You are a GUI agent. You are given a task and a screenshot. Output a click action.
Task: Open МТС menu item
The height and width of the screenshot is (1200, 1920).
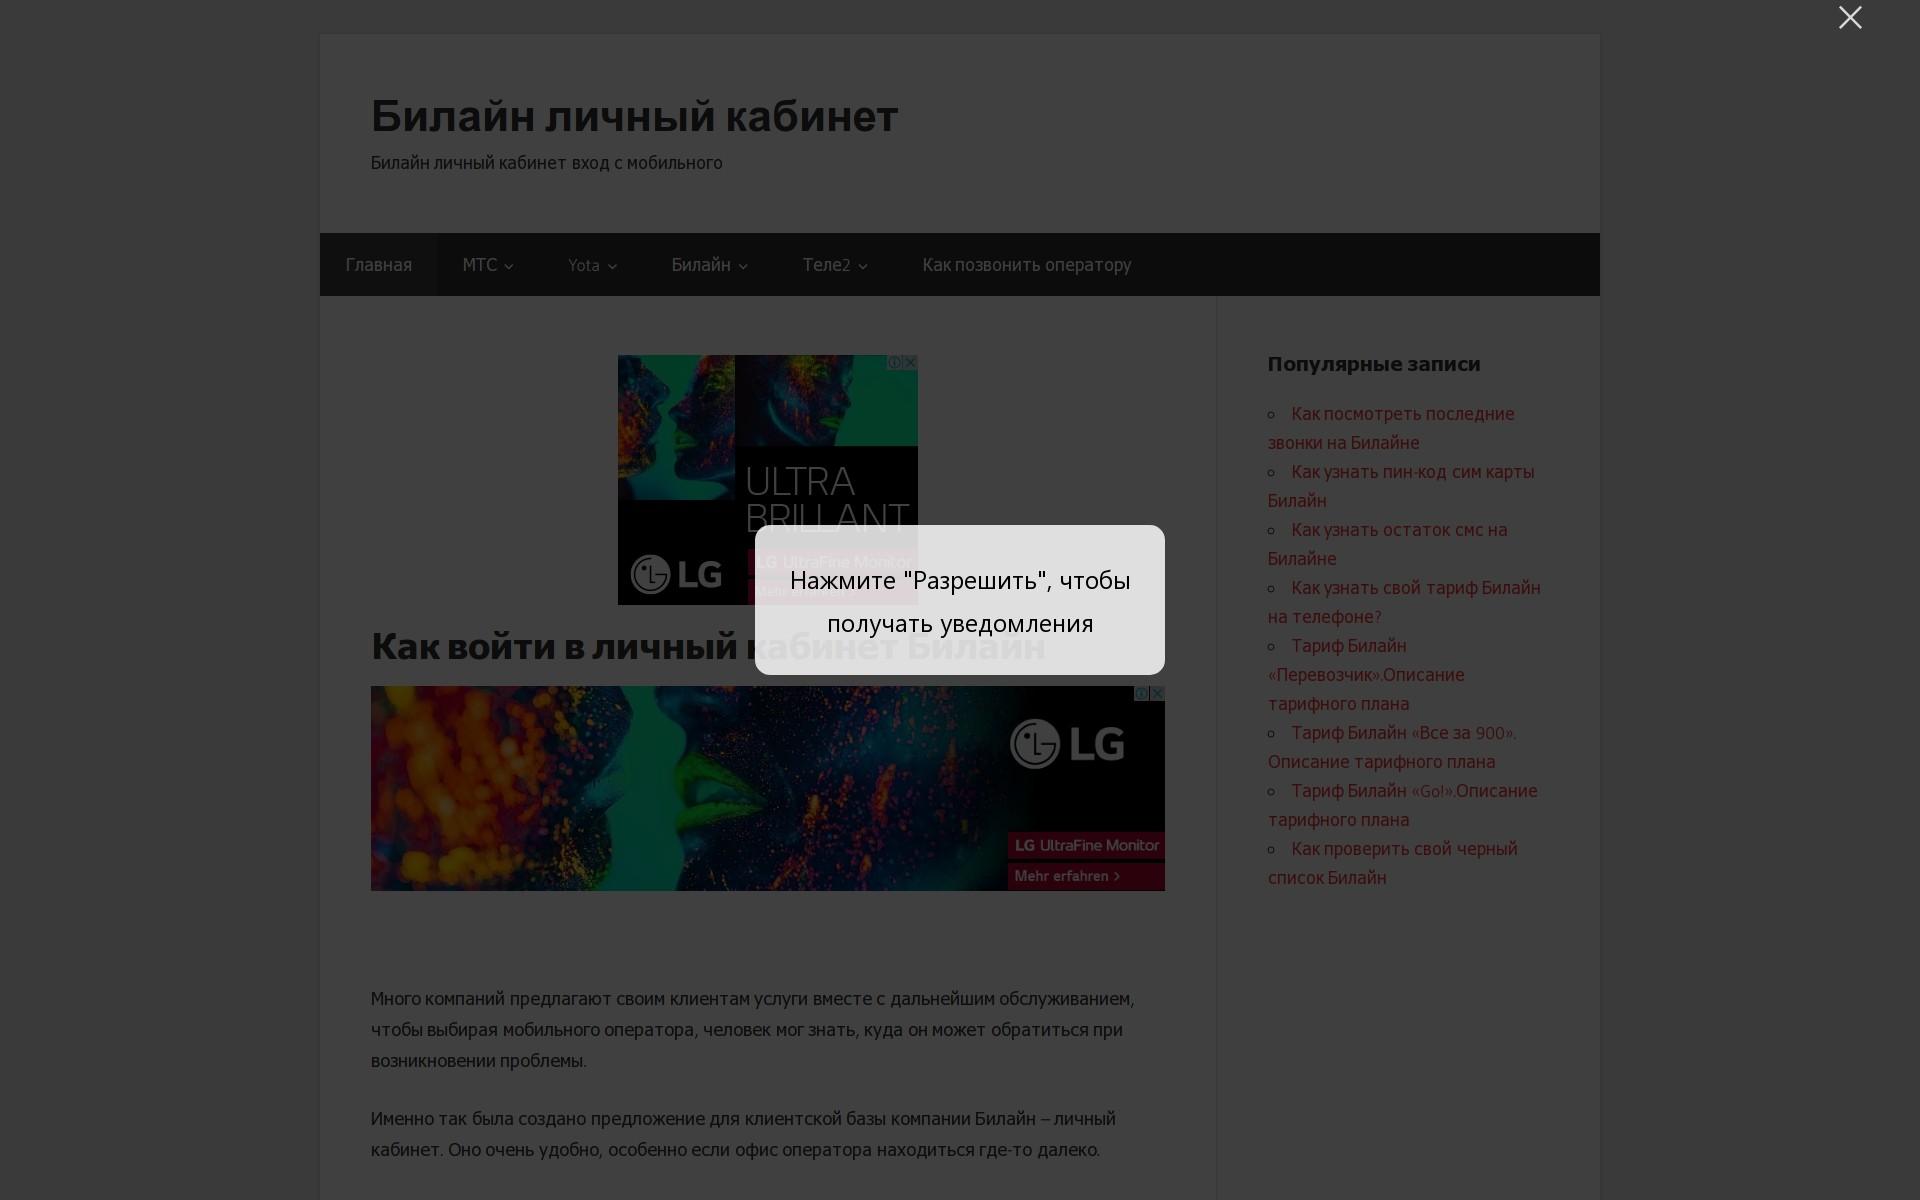point(479,265)
